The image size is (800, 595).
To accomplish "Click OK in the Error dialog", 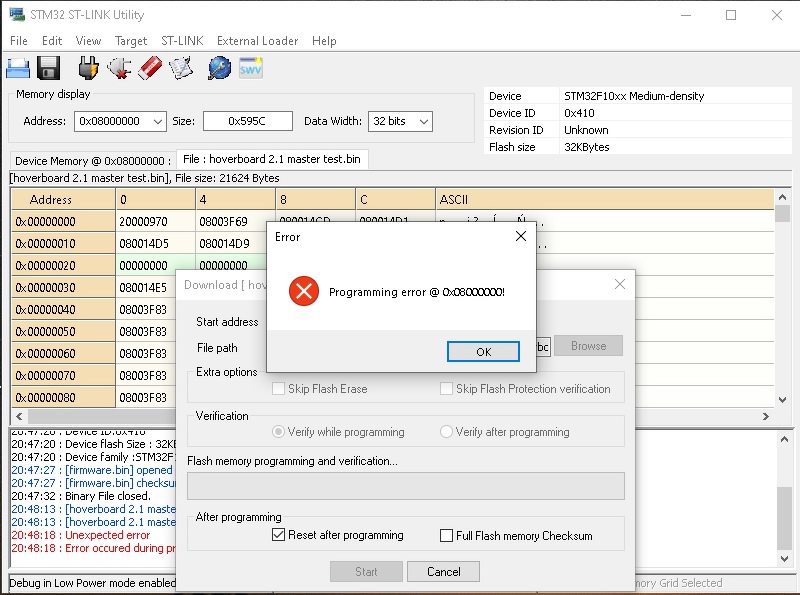I will [483, 352].
